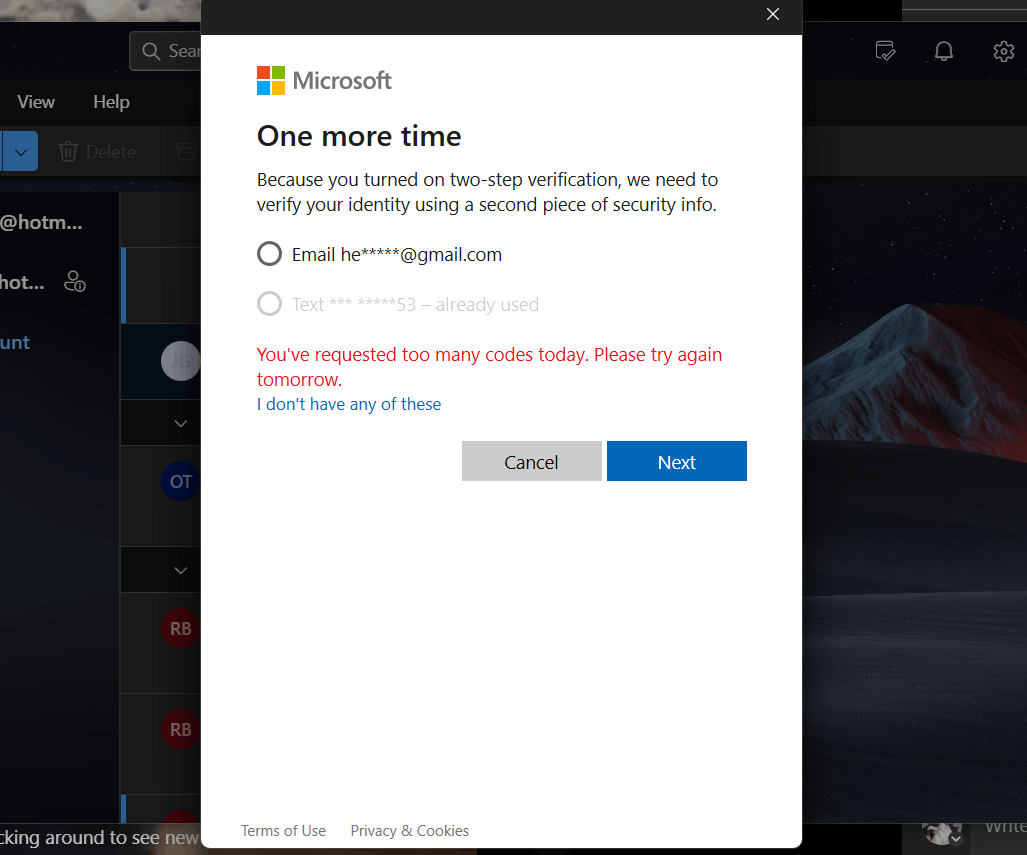The height and width of the screenshot is (855, 1027).
Task: Click the Delete trash icon in the toolbar
Action: tap(68, 151)
